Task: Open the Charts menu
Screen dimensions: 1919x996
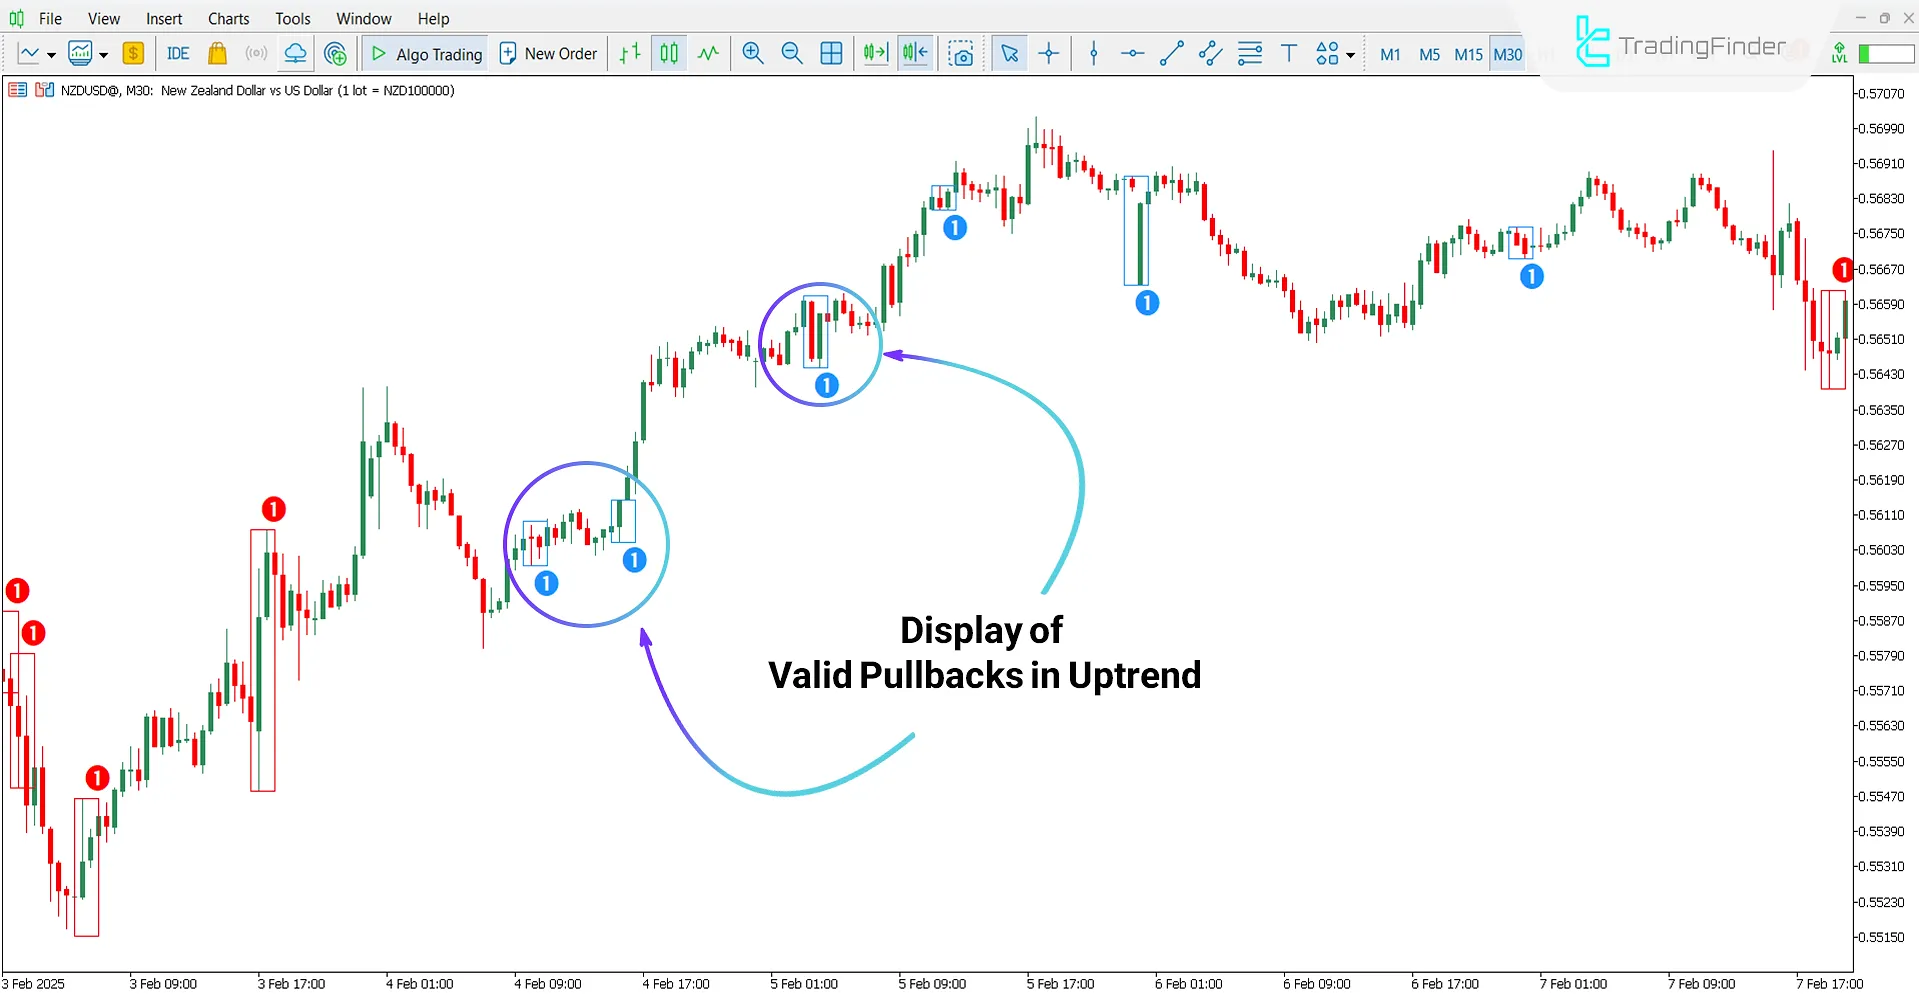Action: pos(228,18)
